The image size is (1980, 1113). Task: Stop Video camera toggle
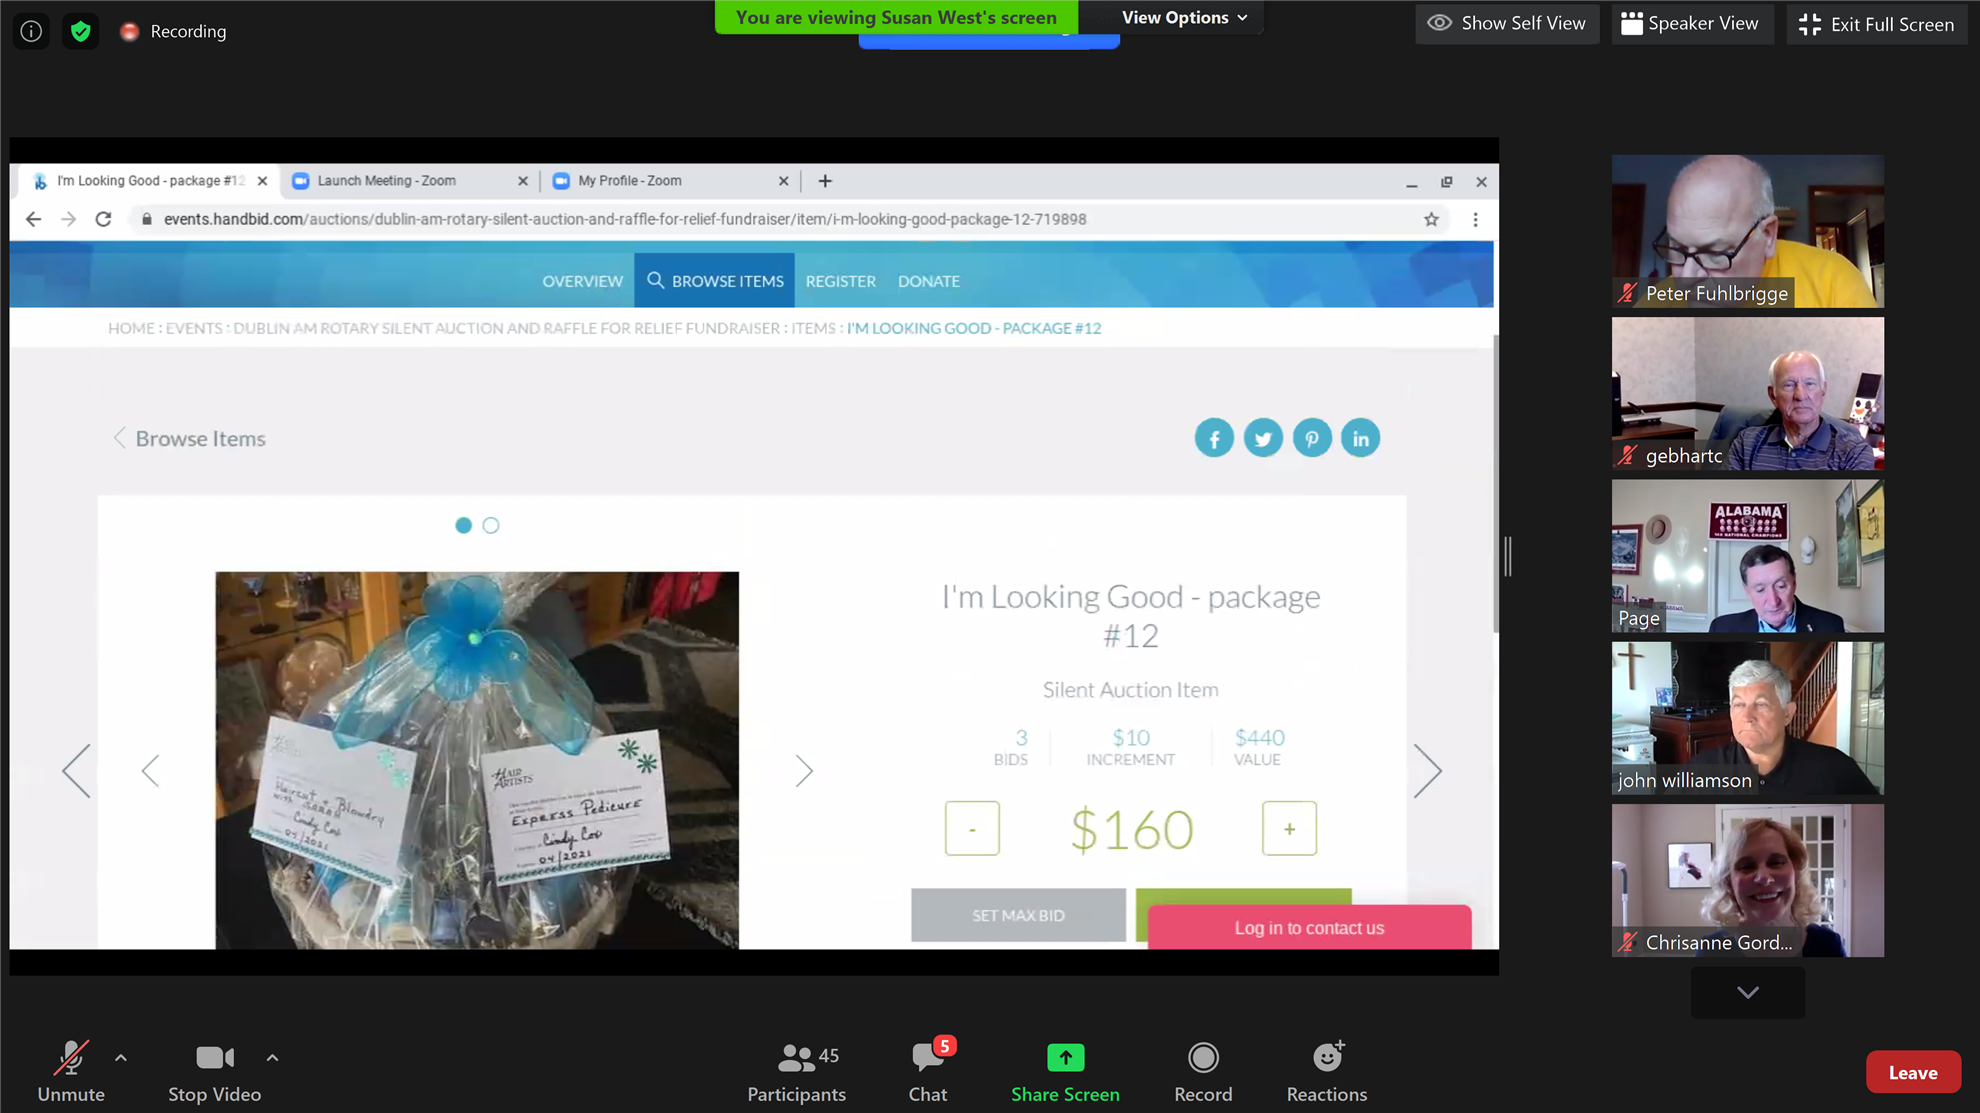coord(214,1071)
